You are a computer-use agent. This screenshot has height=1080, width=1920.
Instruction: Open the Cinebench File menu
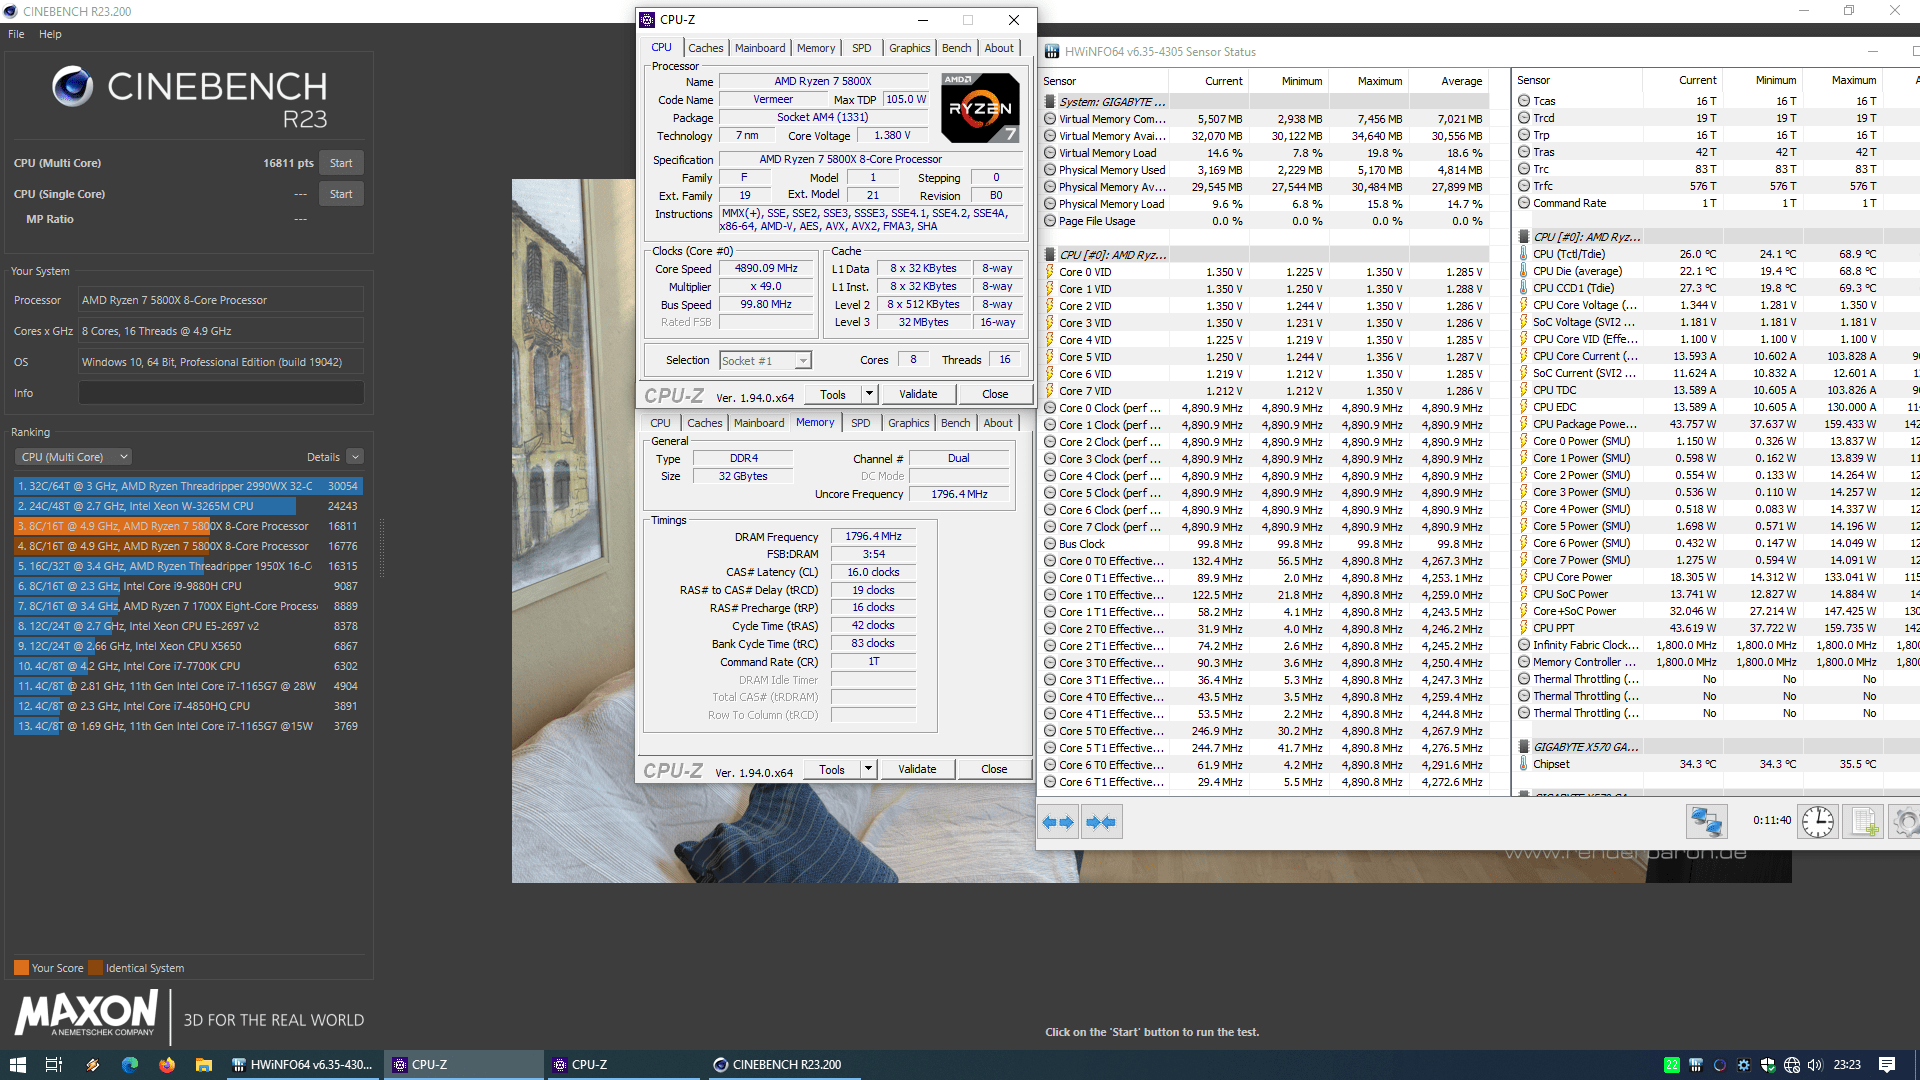pyautogui.click(x=16, y=34)
